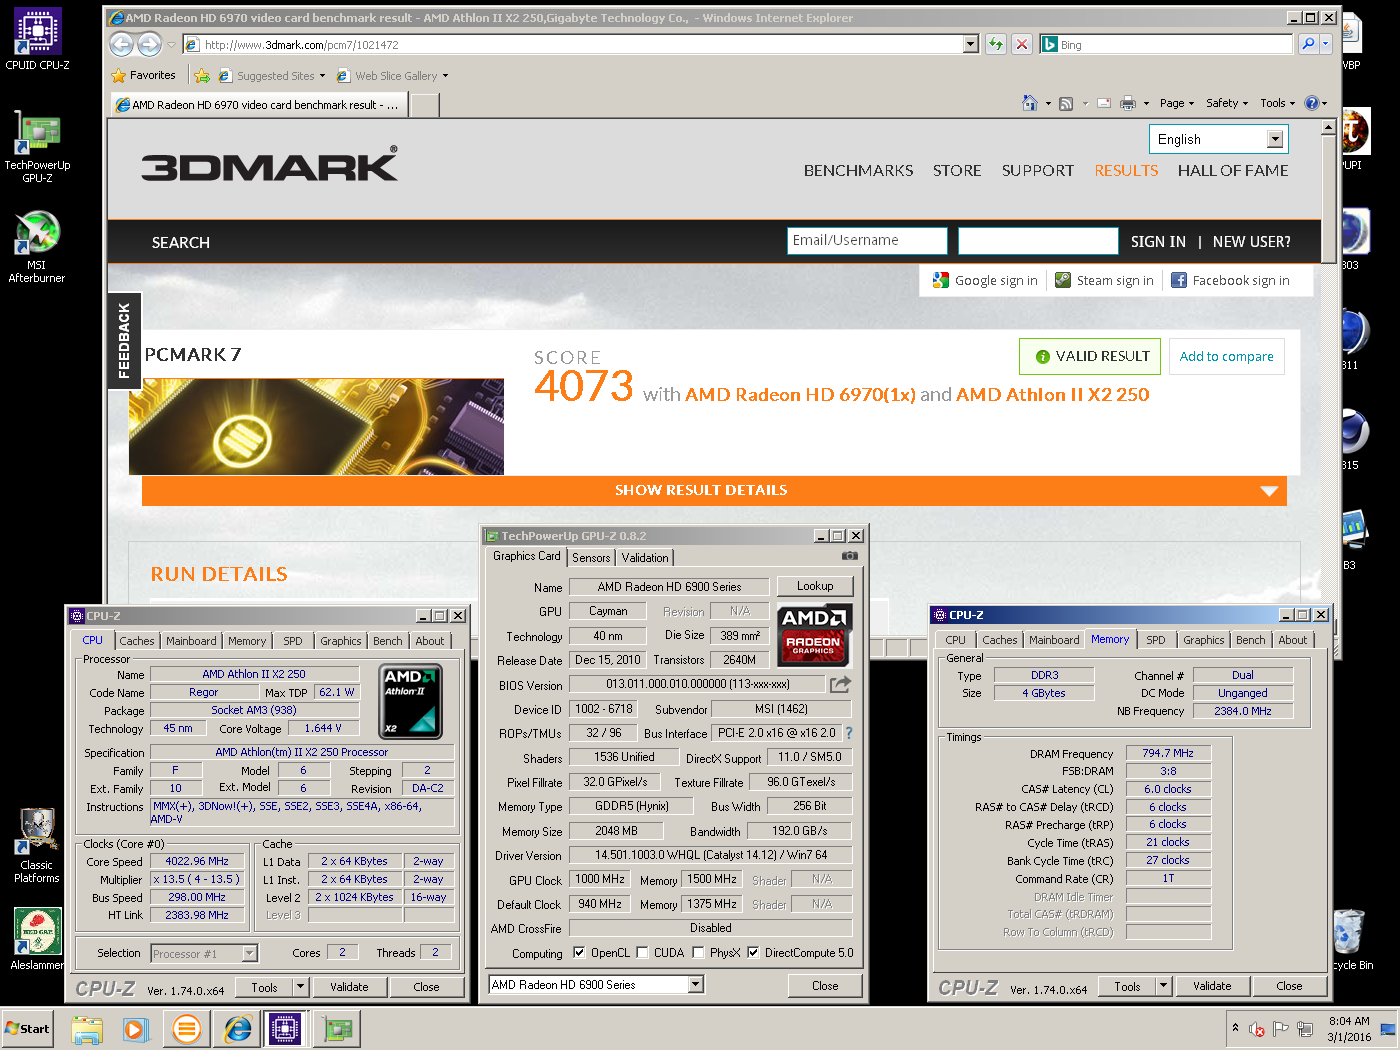Click GPU-Z BIOS share/export icon
1400x1050 pixels.
[840, 684]
